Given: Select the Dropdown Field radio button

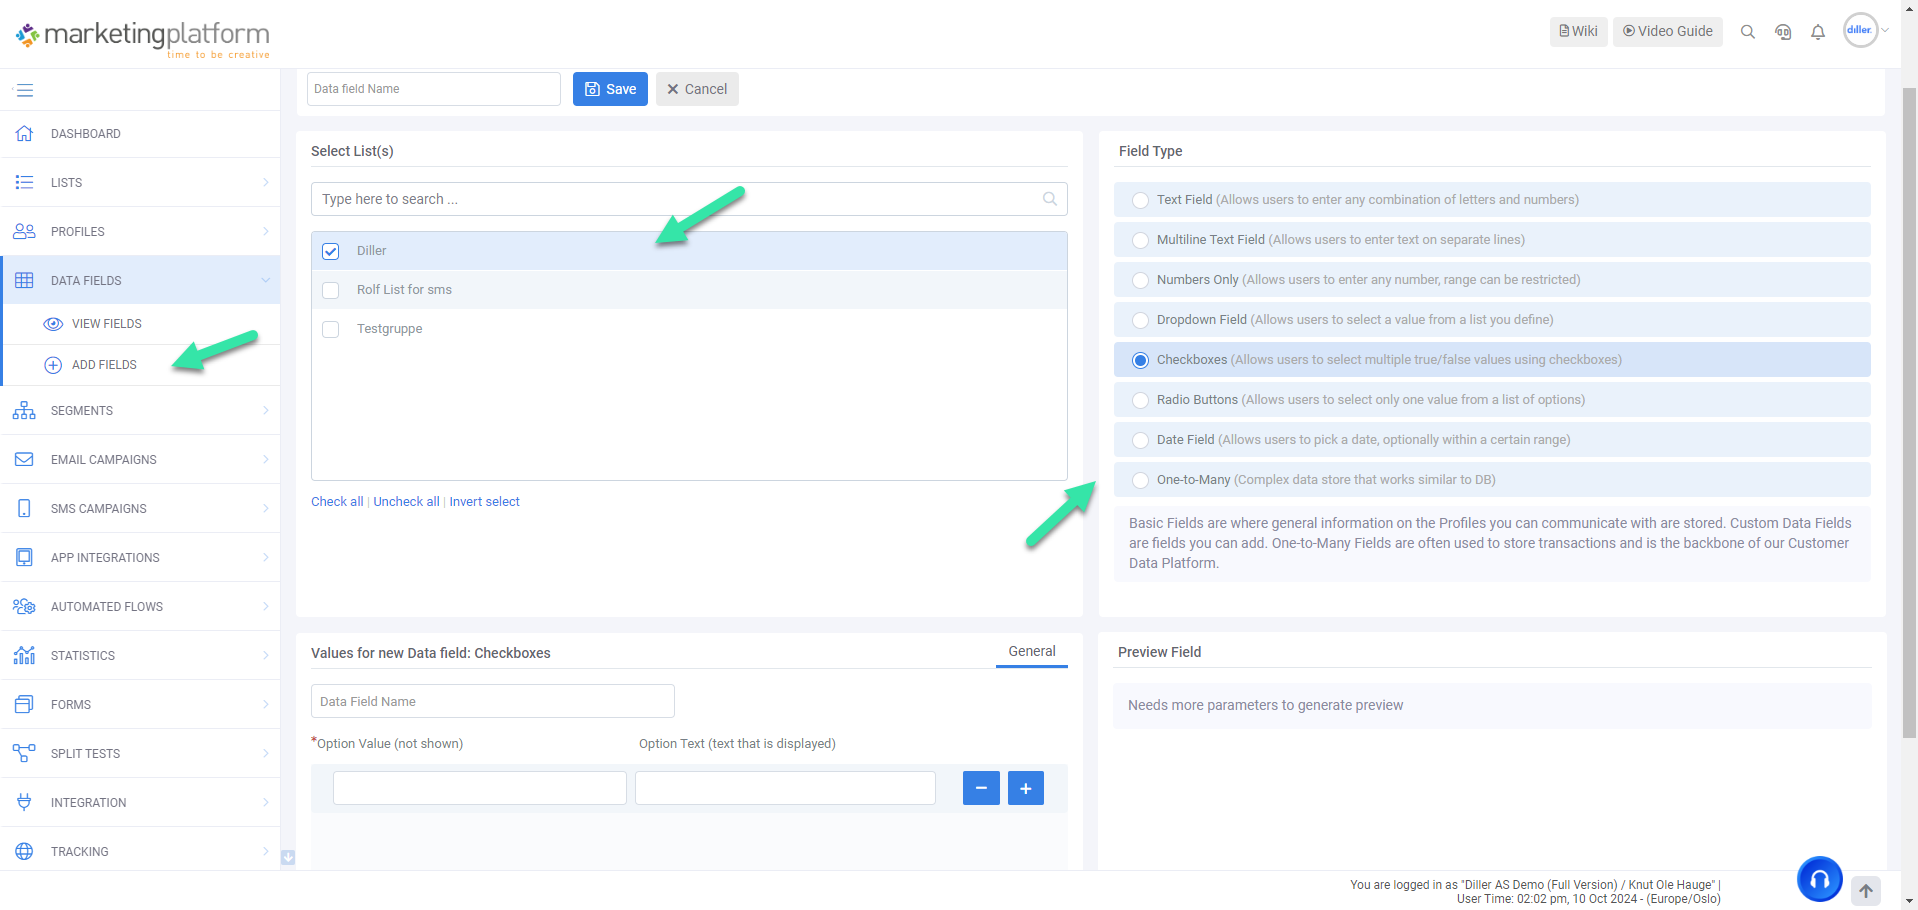Looking at the screenshot, I should click(1140, 320).
